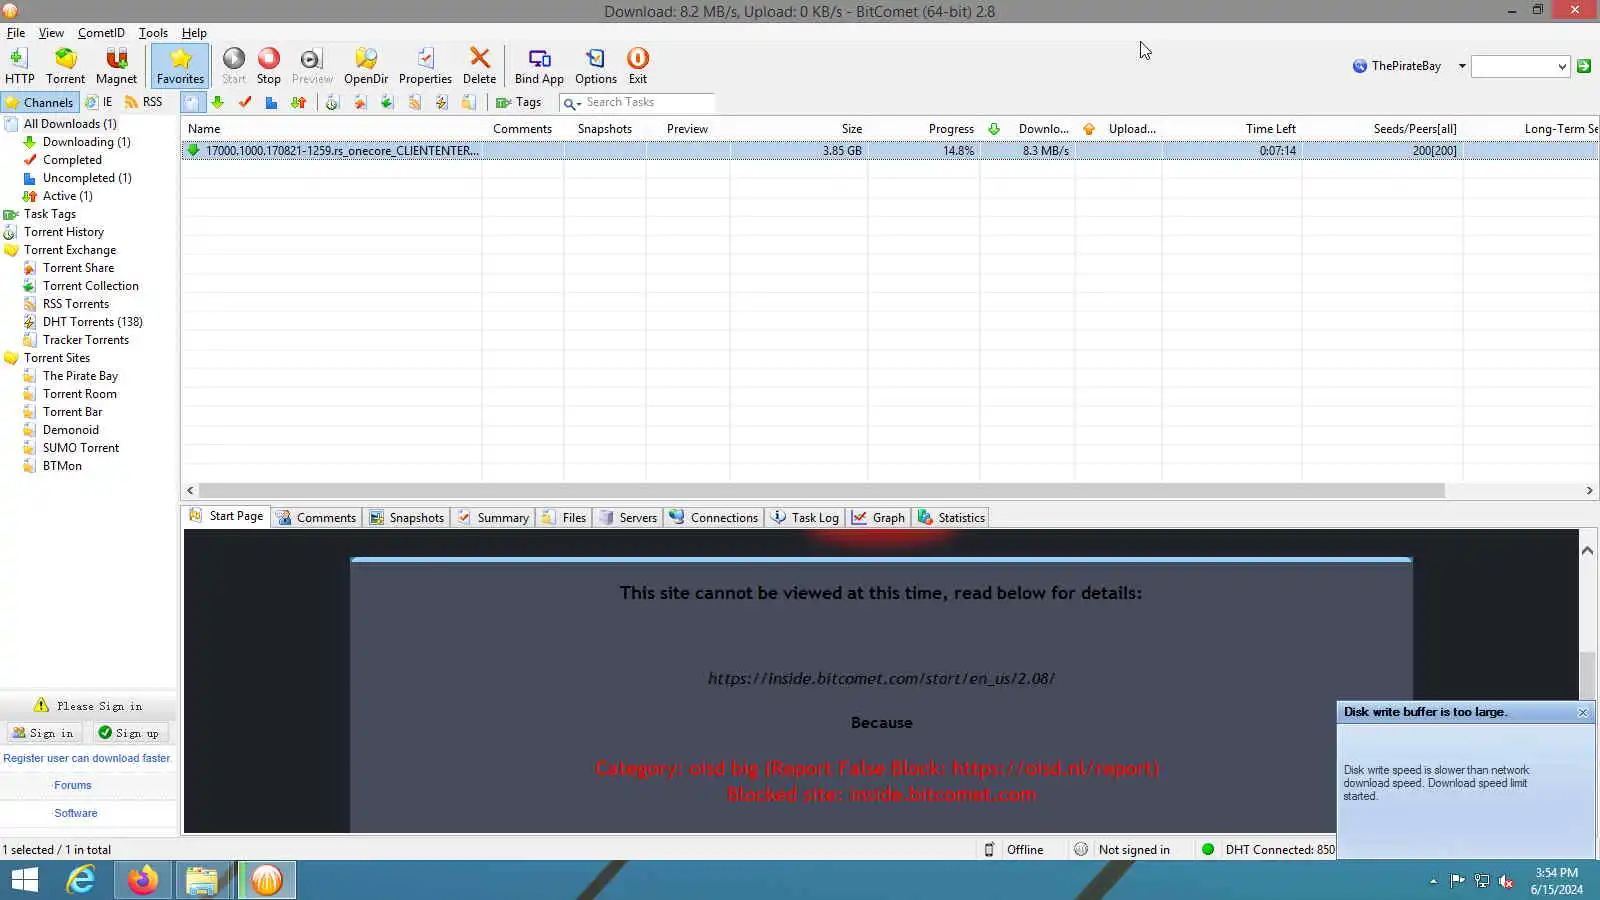Open DHT Torrents (138) list

coord(93,322)
